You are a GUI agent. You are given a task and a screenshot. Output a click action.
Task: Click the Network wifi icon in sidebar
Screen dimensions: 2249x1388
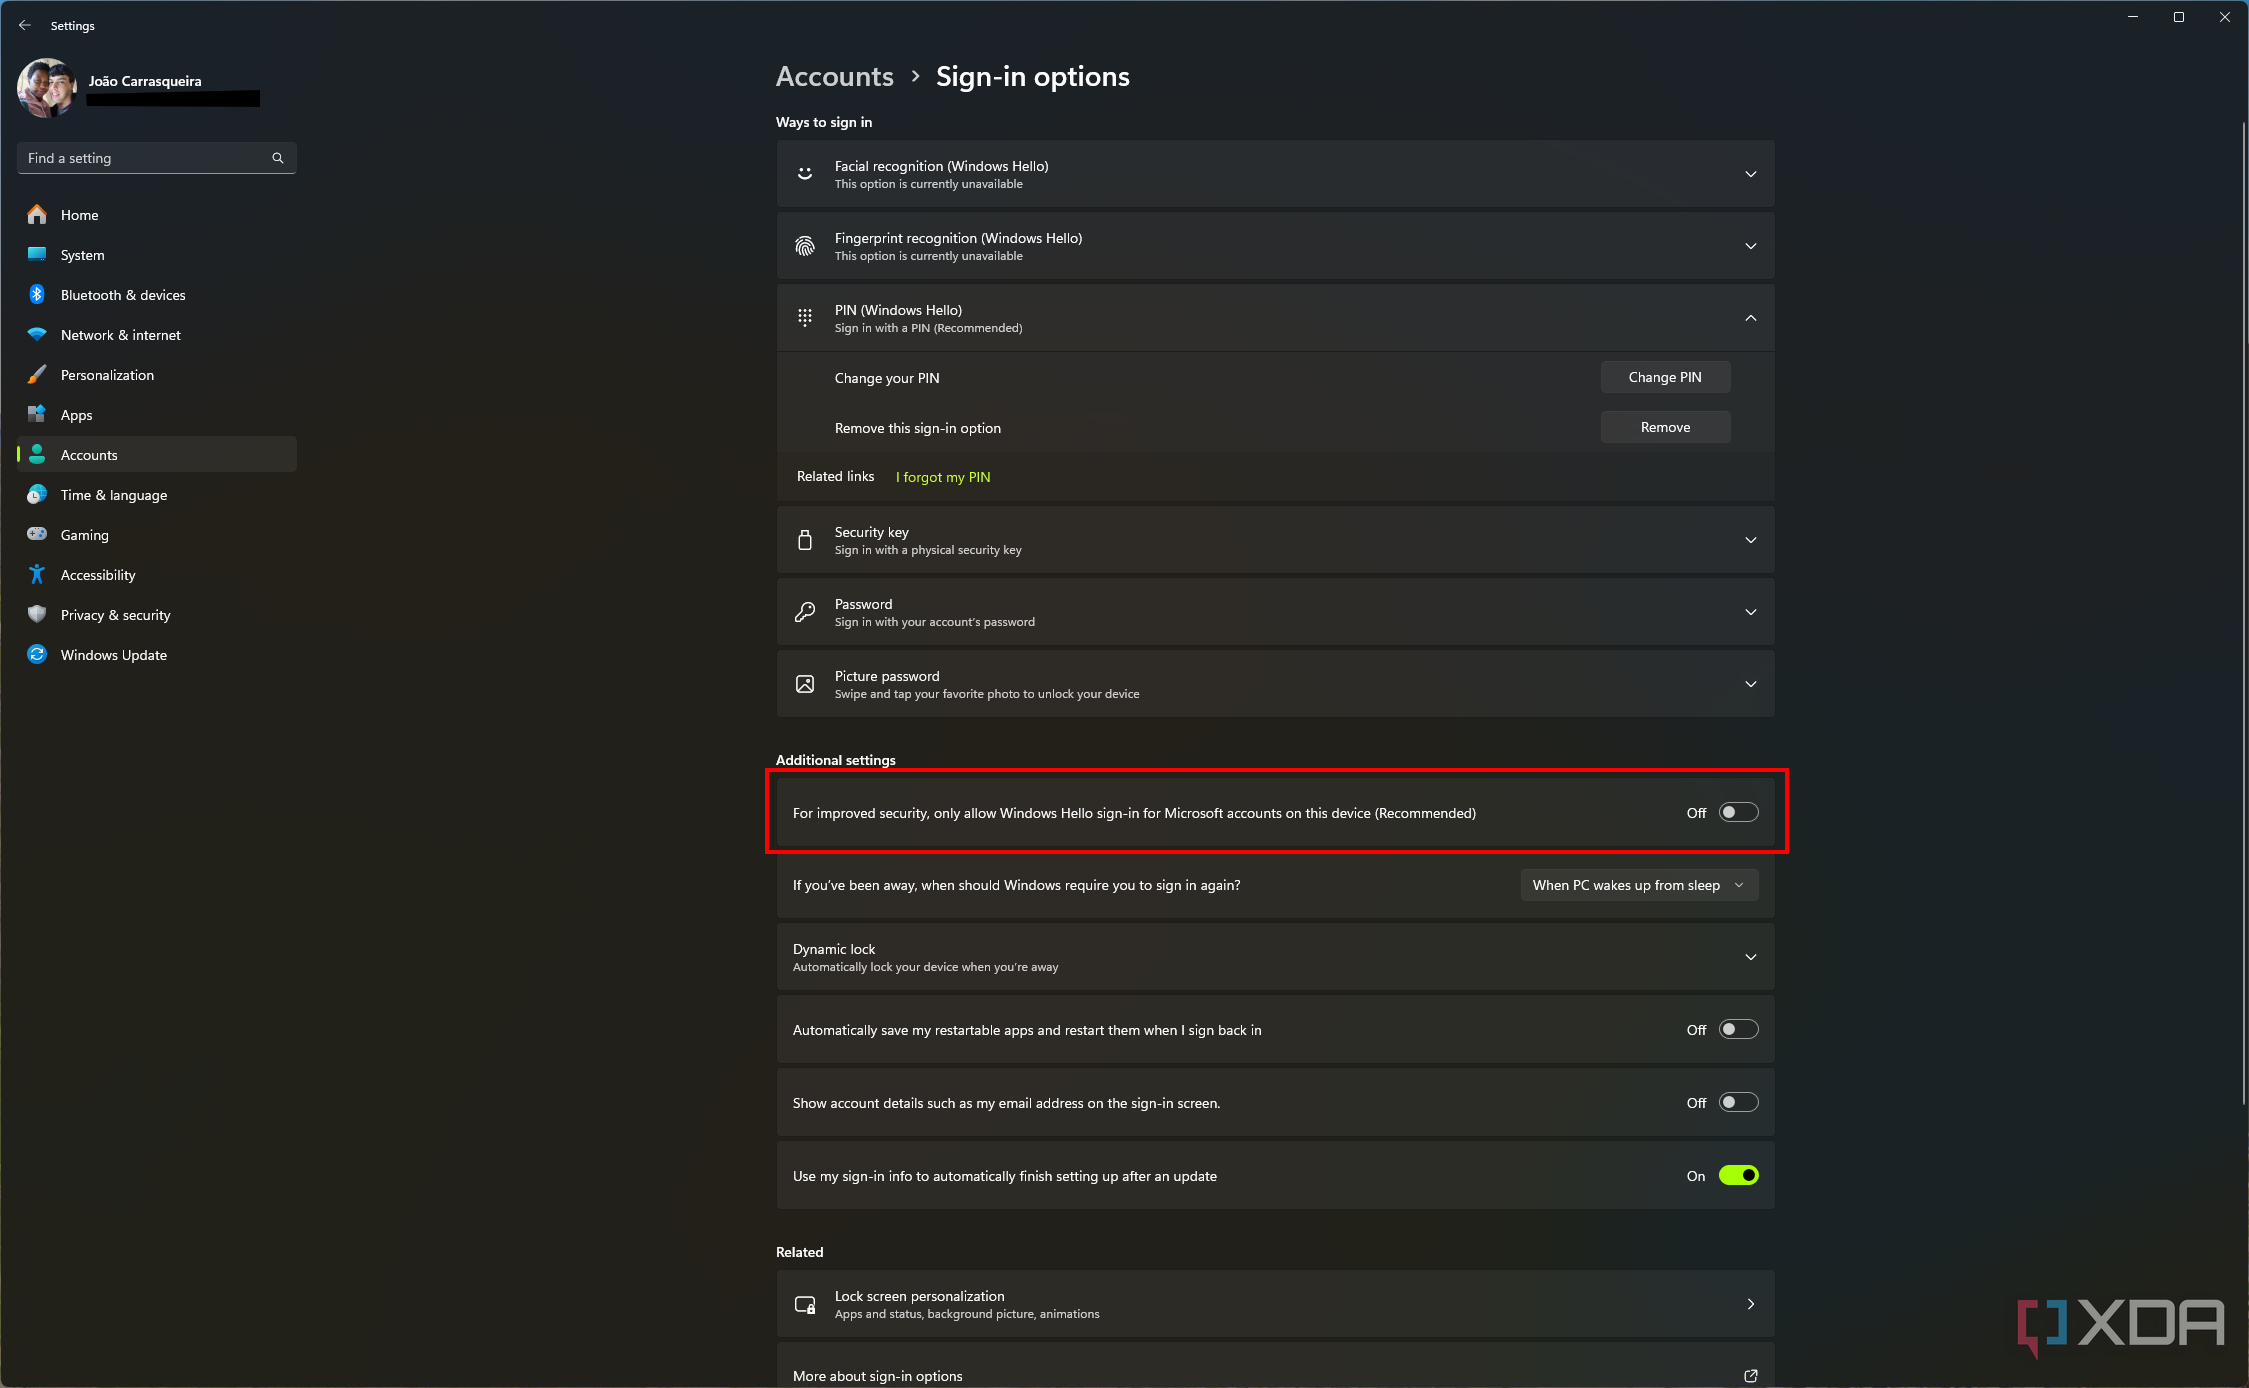pyautogui.click(x=37, y=334)
